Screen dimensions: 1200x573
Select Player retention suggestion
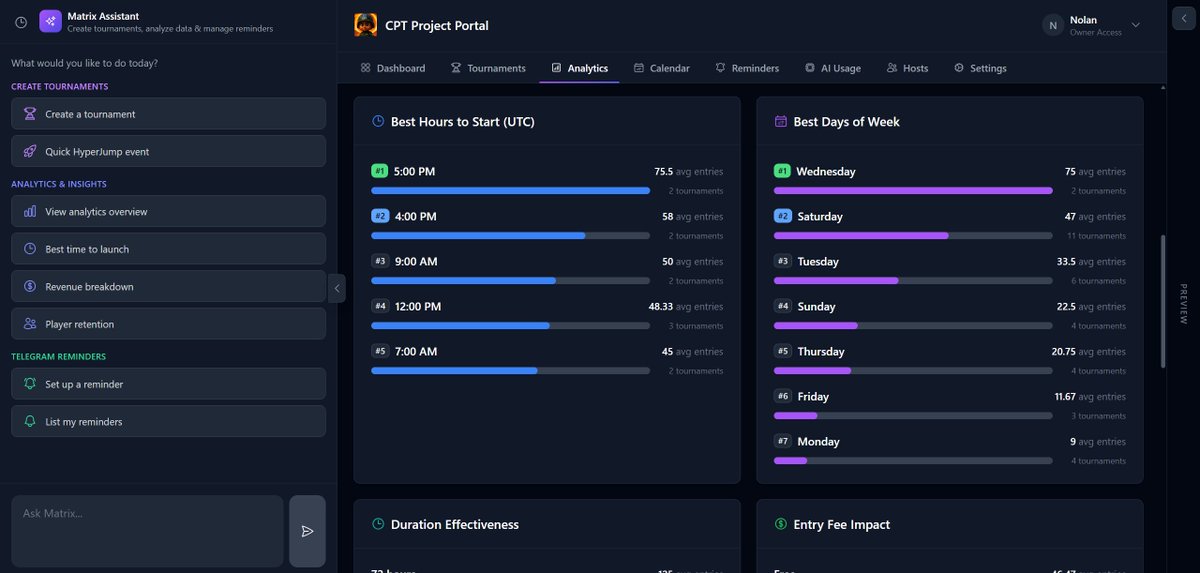tap(168, 324)
